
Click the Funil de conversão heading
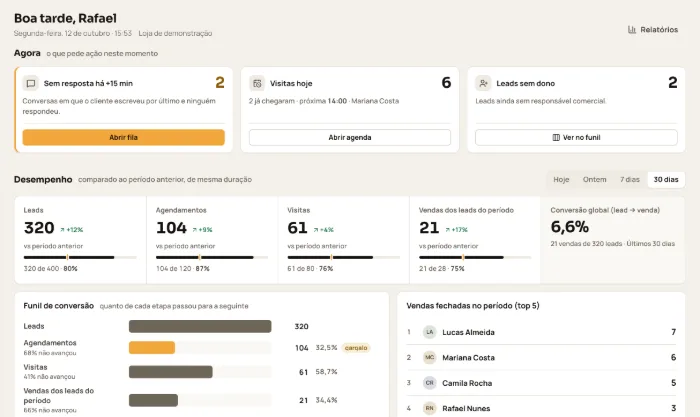(x=58, y=306)
